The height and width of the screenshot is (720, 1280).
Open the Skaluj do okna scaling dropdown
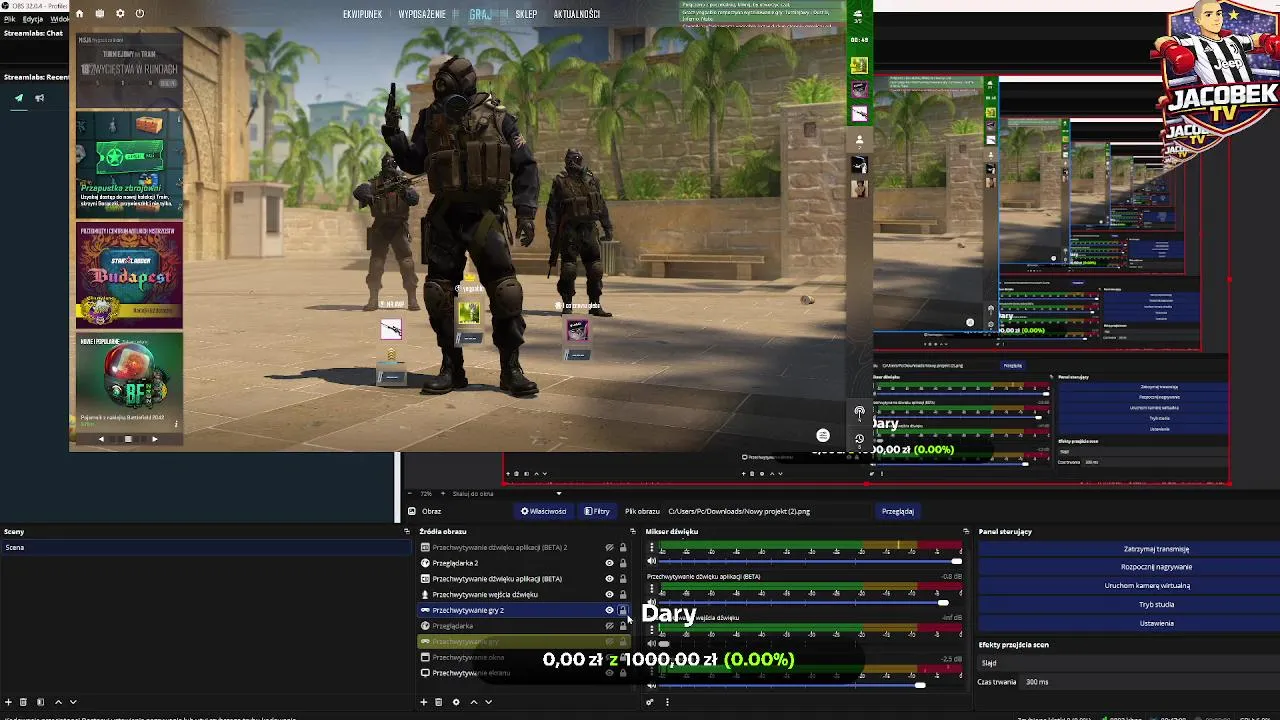point(507,494)
